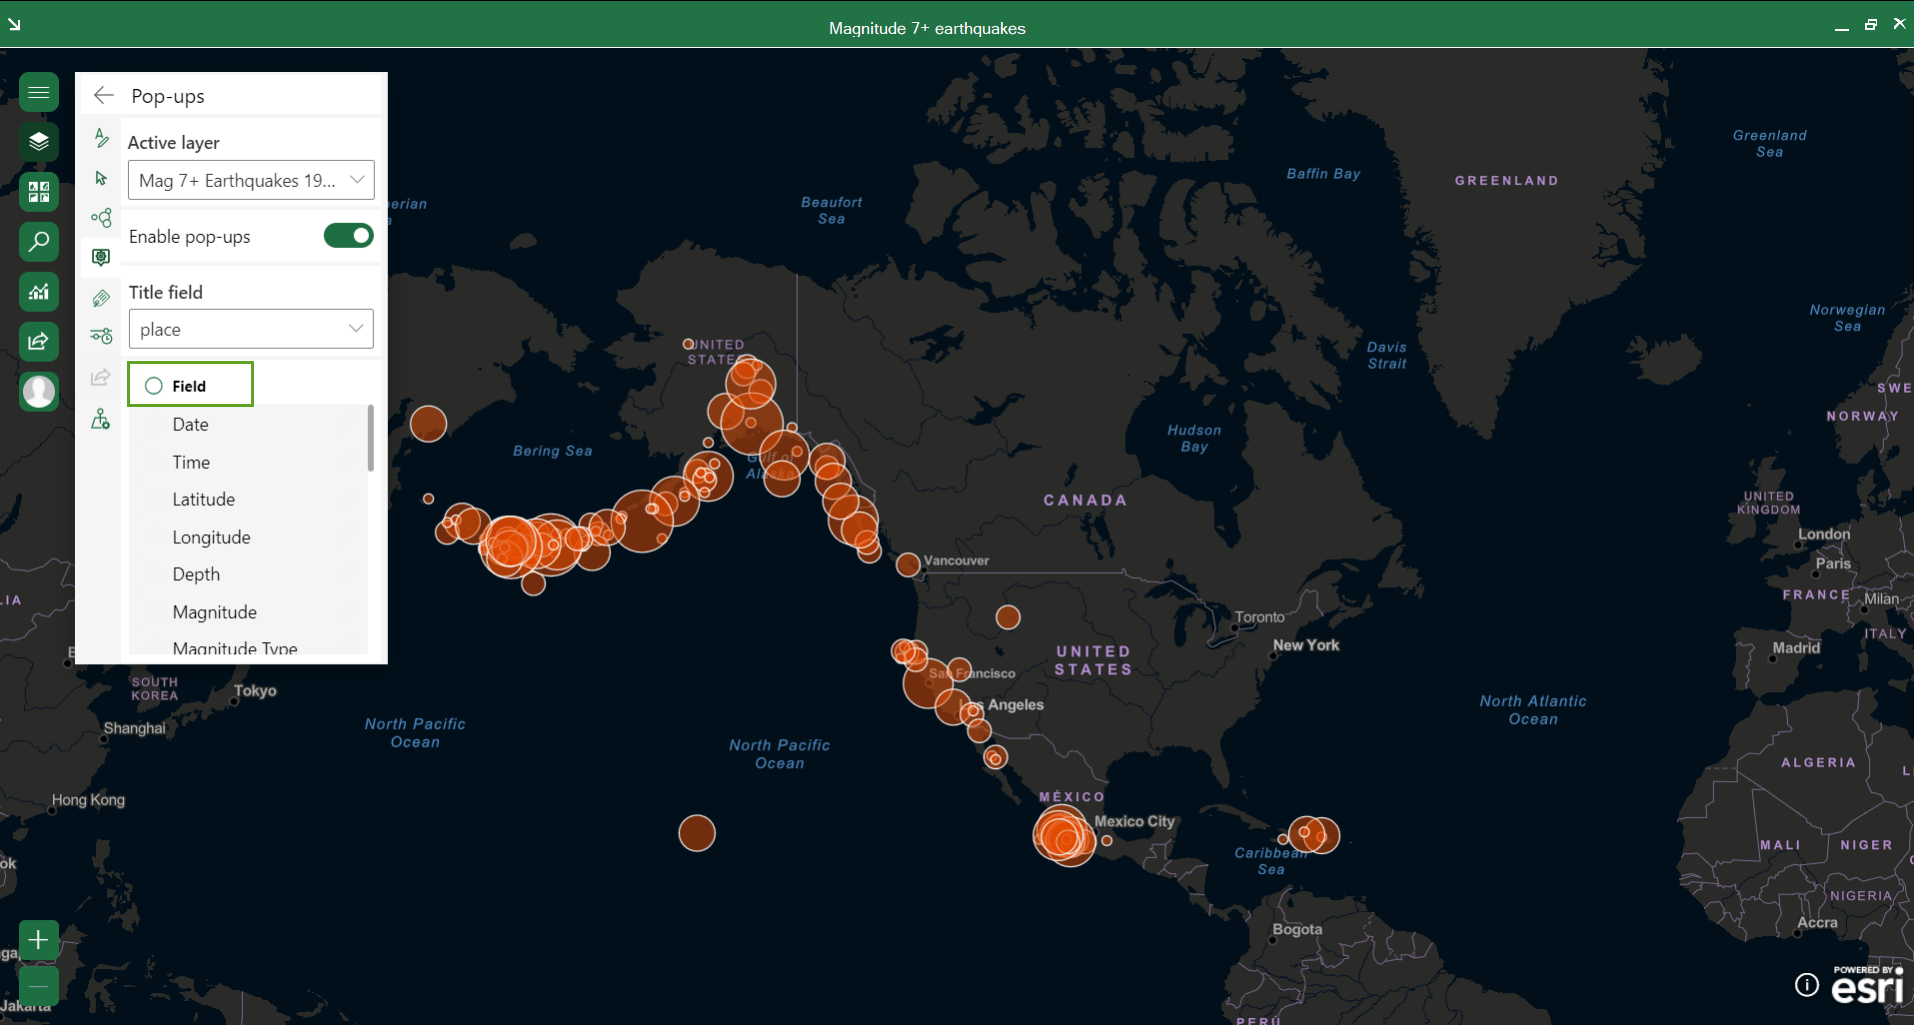Click the top-left collapse arrow icon
Image resolution: width=1914 pixels, height=1025 pixels.
pyautogui.click(x=14, y=24)
